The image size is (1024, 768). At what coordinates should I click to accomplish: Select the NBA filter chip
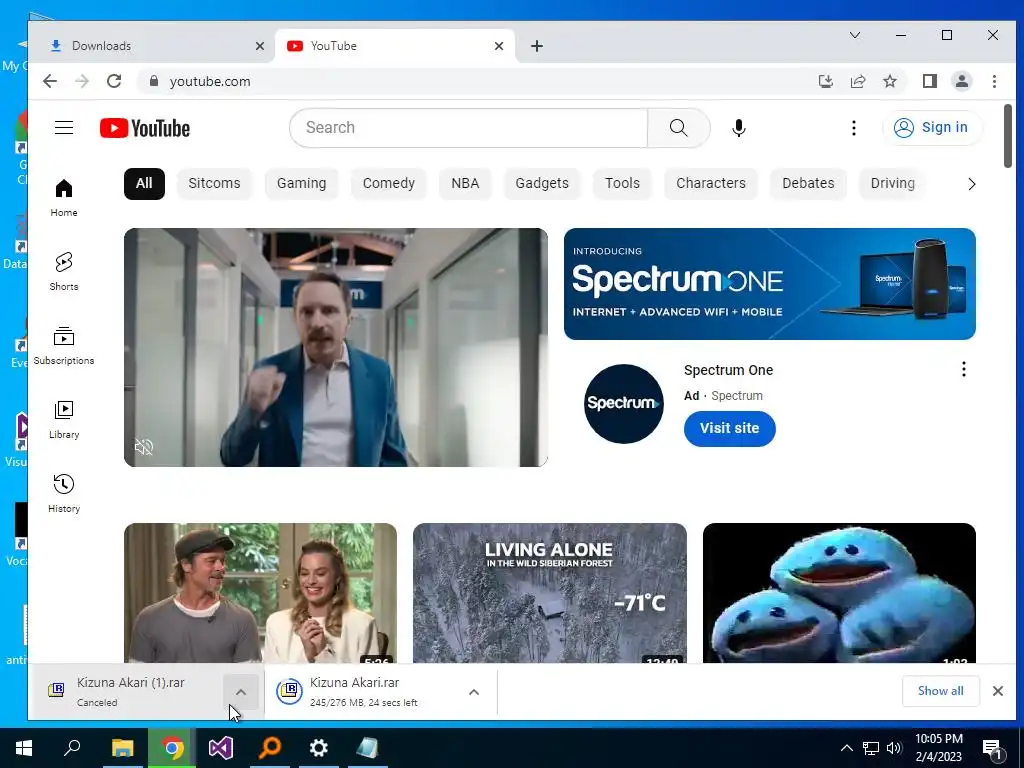tap(465, 184)
